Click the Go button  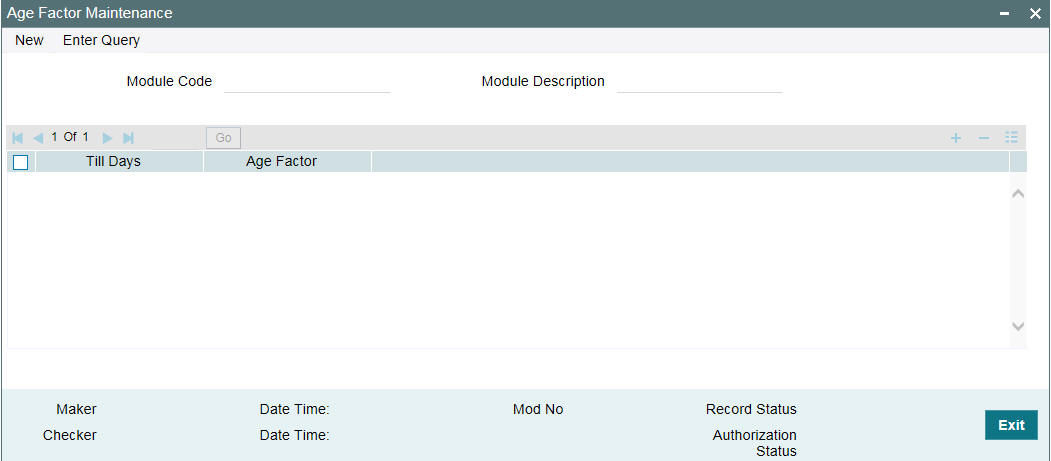[x=223, y=138]
